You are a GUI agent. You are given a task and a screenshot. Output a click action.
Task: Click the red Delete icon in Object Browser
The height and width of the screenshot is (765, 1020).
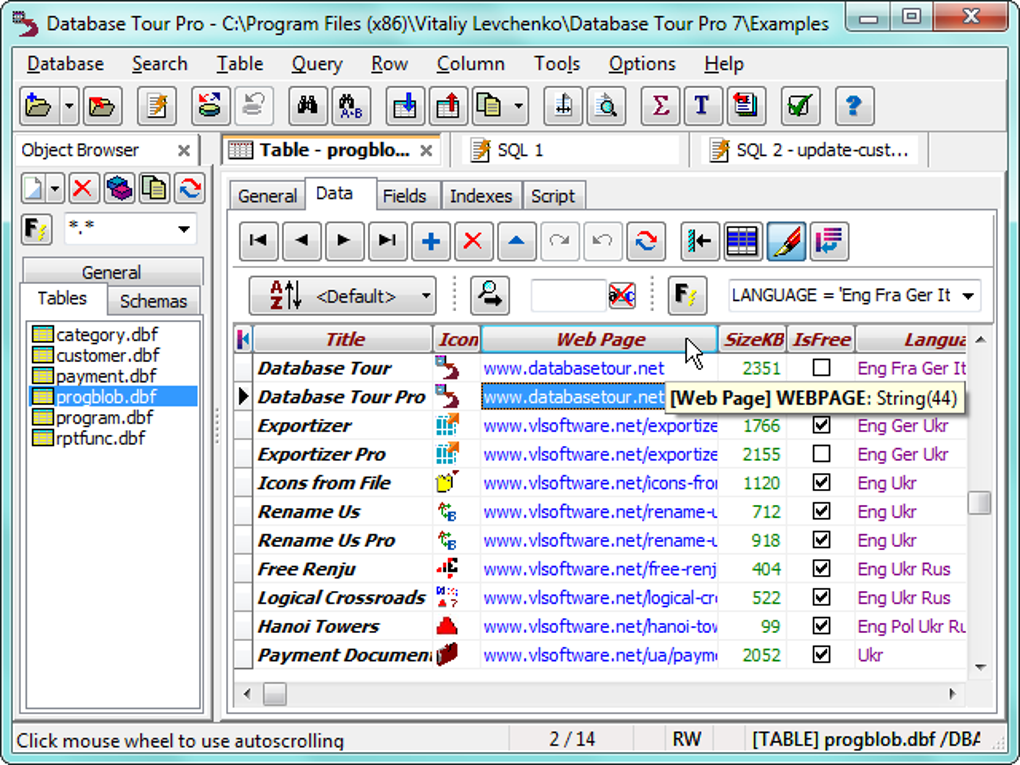83,189
